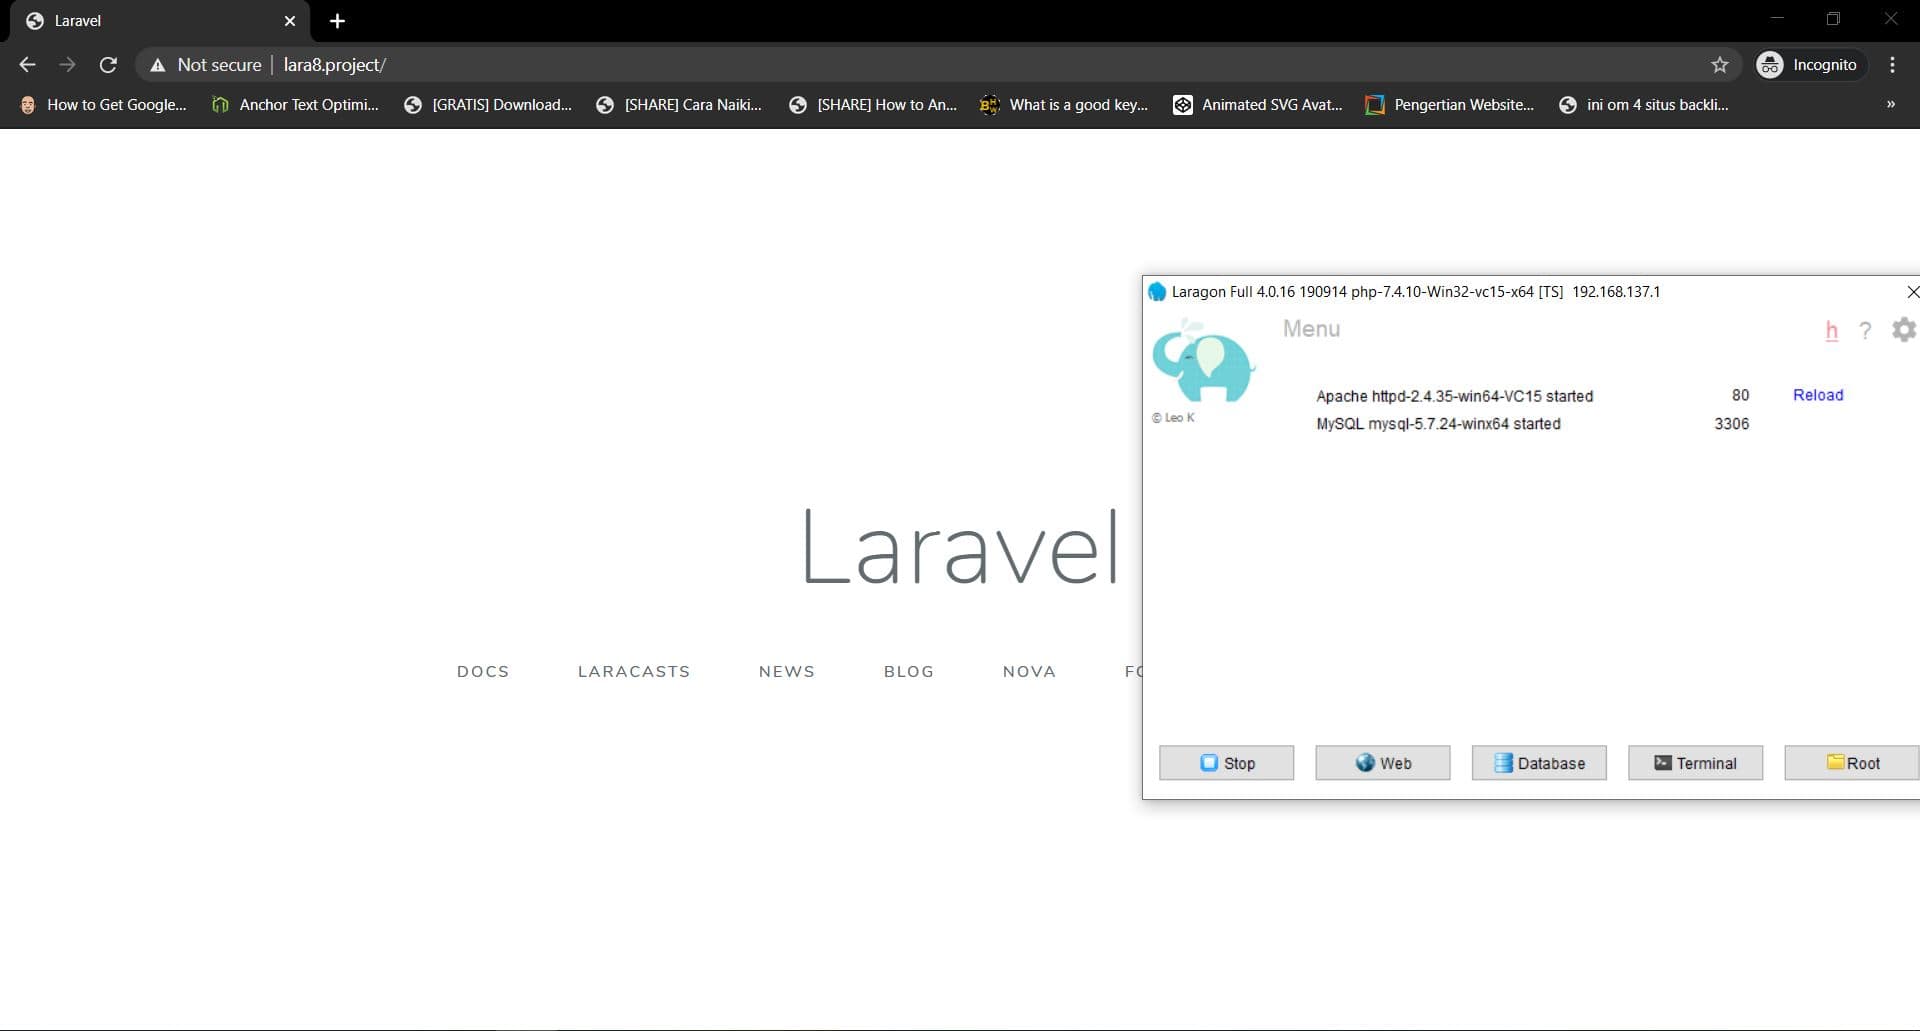This screenshot has height=1031, width=1920.
Task: Click the Not secure warning icon
Action: tap(157, 65)
